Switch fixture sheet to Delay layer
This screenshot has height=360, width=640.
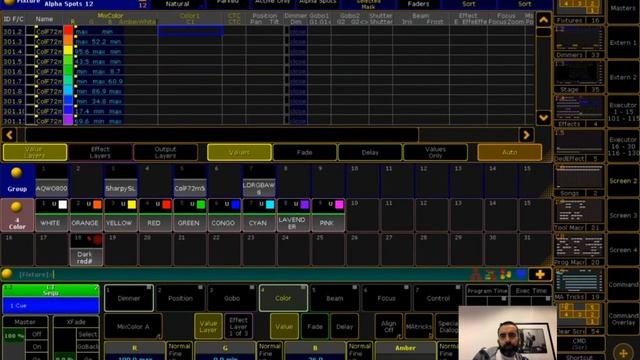370,152
